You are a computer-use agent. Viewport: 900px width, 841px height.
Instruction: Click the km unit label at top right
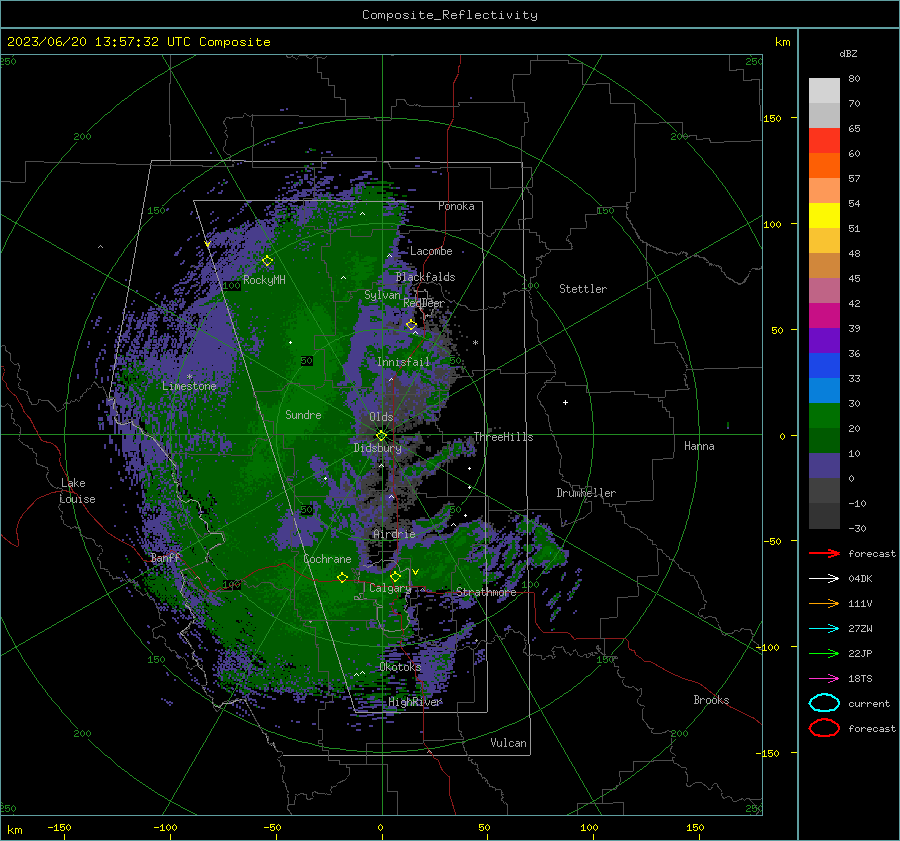tap(782, 42)
